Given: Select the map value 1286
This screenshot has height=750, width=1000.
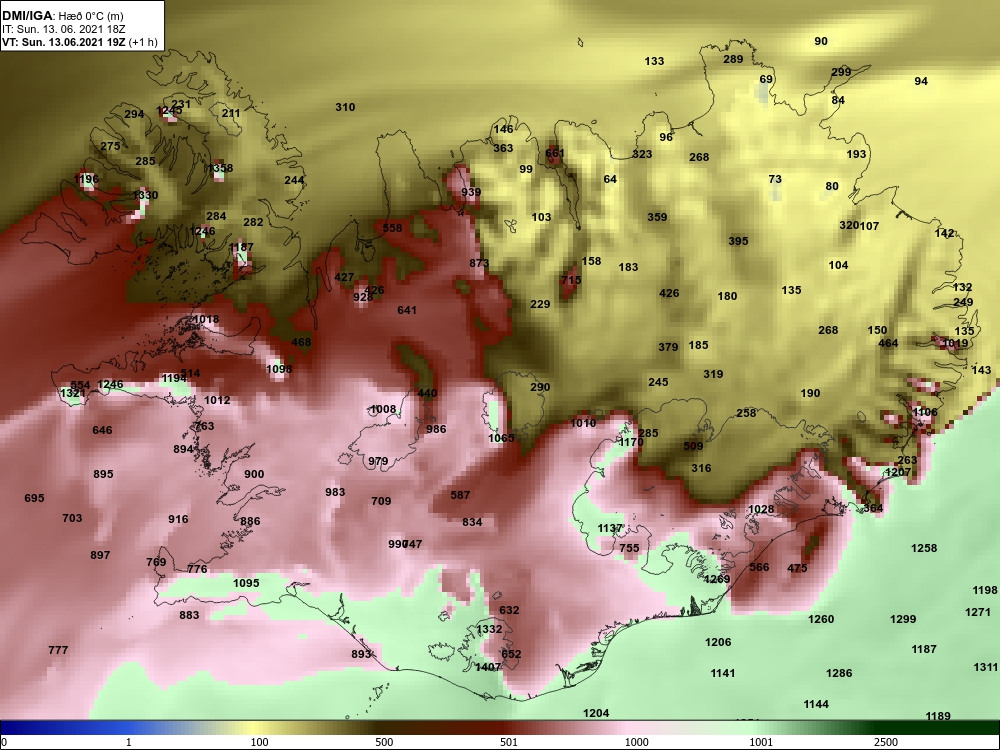Looking at the screenshot, I should pos(839,673).
